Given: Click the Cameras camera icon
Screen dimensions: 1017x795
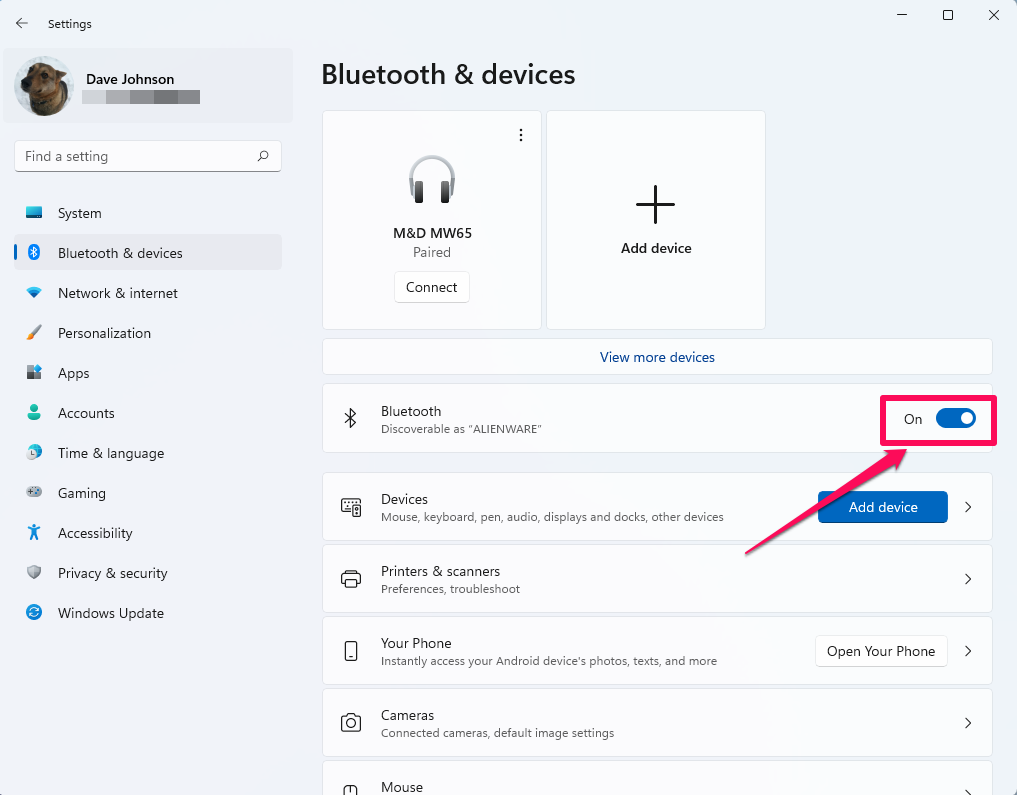Looking at the screenshot, I should [x=351, y=723].
